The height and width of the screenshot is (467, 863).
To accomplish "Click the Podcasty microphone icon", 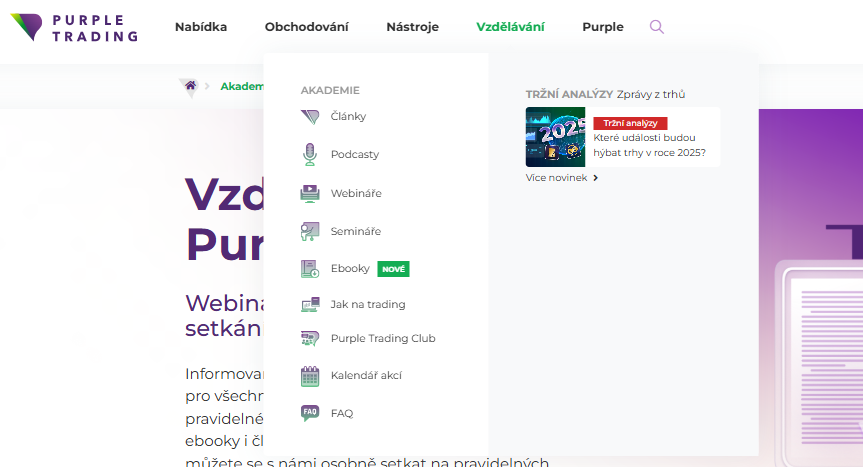I will (x=310, y=155).
